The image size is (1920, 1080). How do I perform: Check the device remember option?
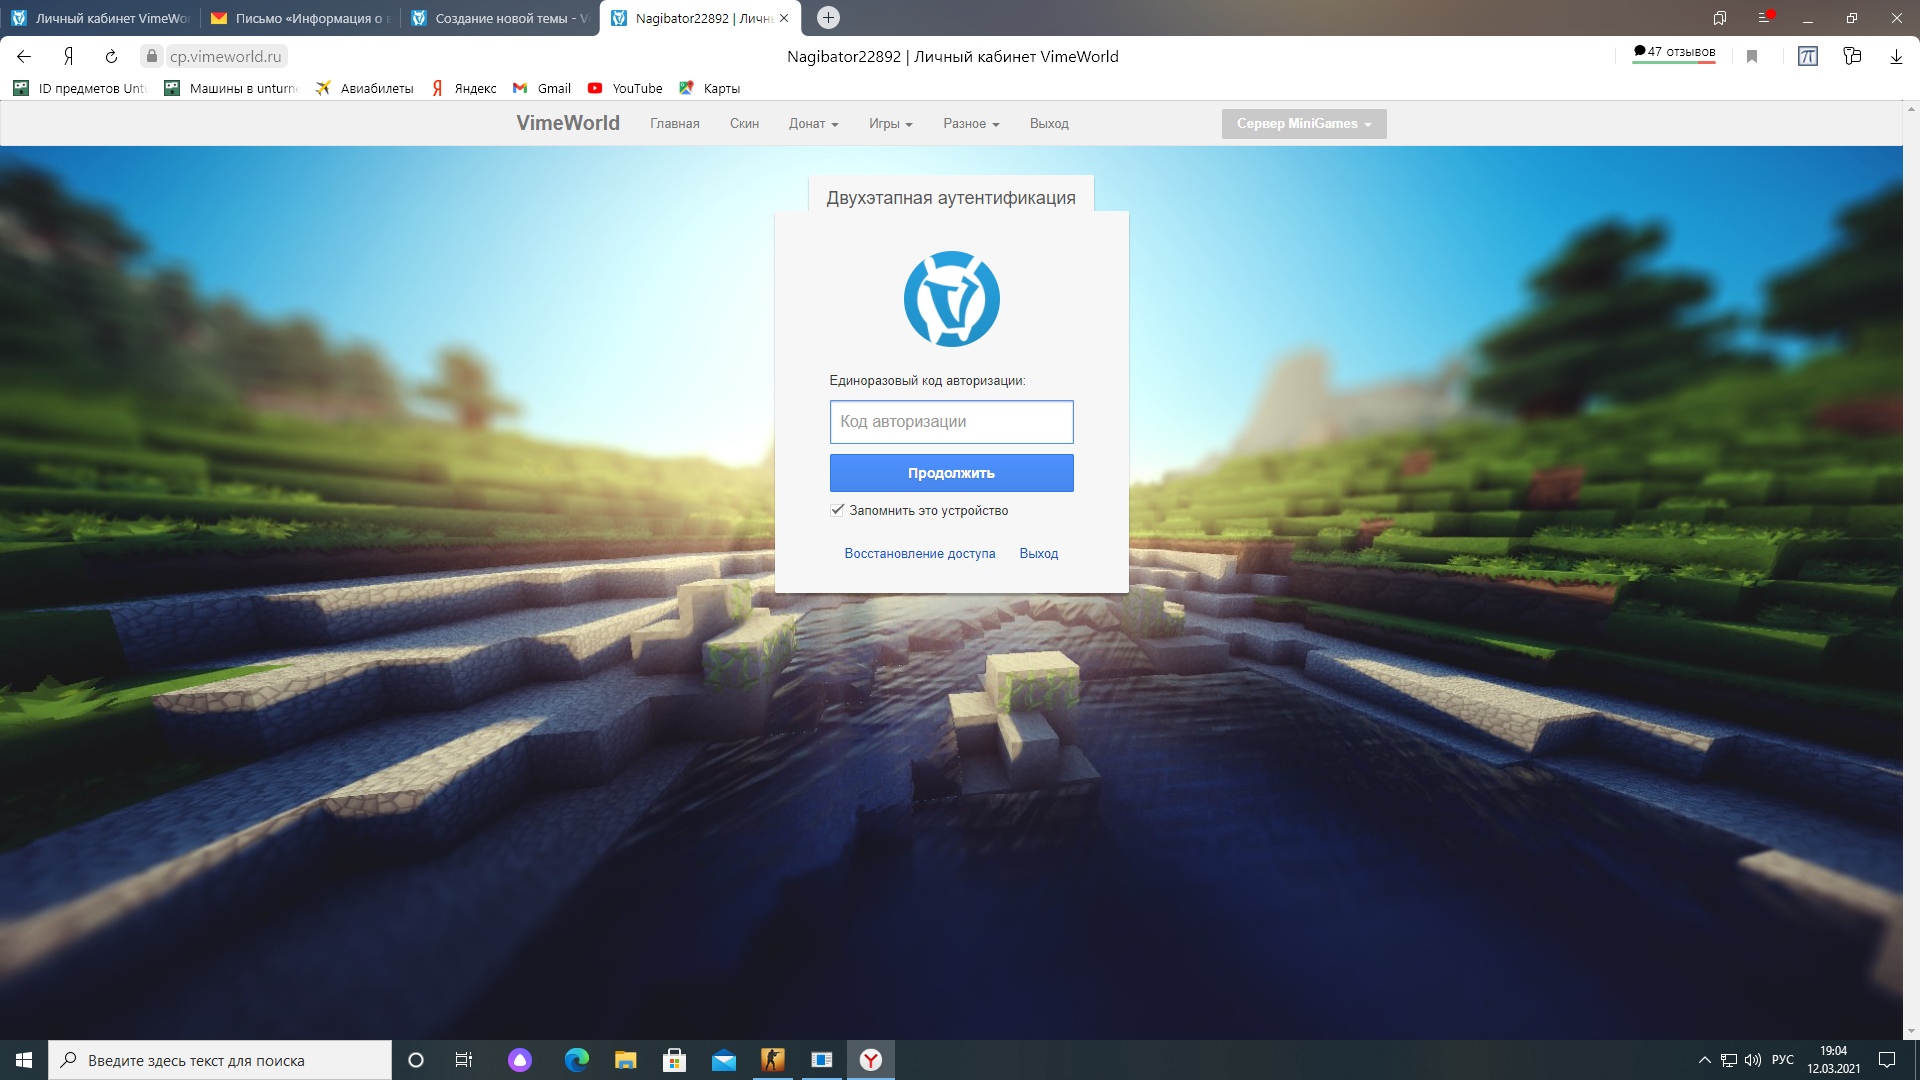837,510
